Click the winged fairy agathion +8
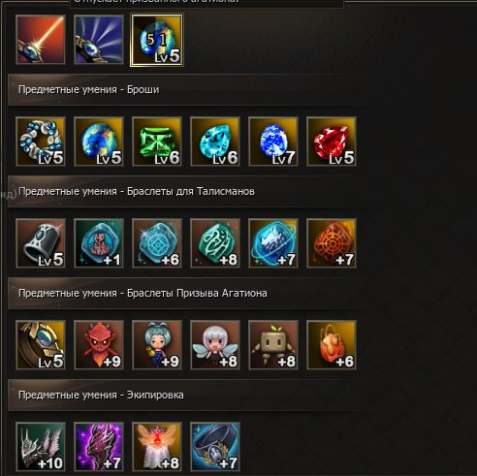The height and width of the screenshot is (476, 477). 215,345
